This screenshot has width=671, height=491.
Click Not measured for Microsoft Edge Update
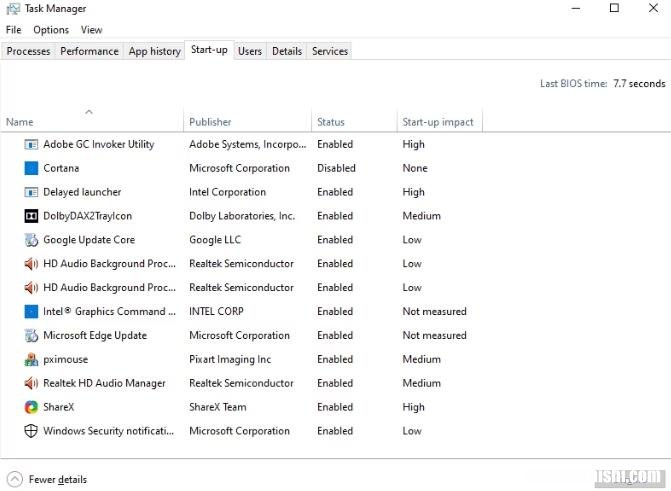[434, 336]
